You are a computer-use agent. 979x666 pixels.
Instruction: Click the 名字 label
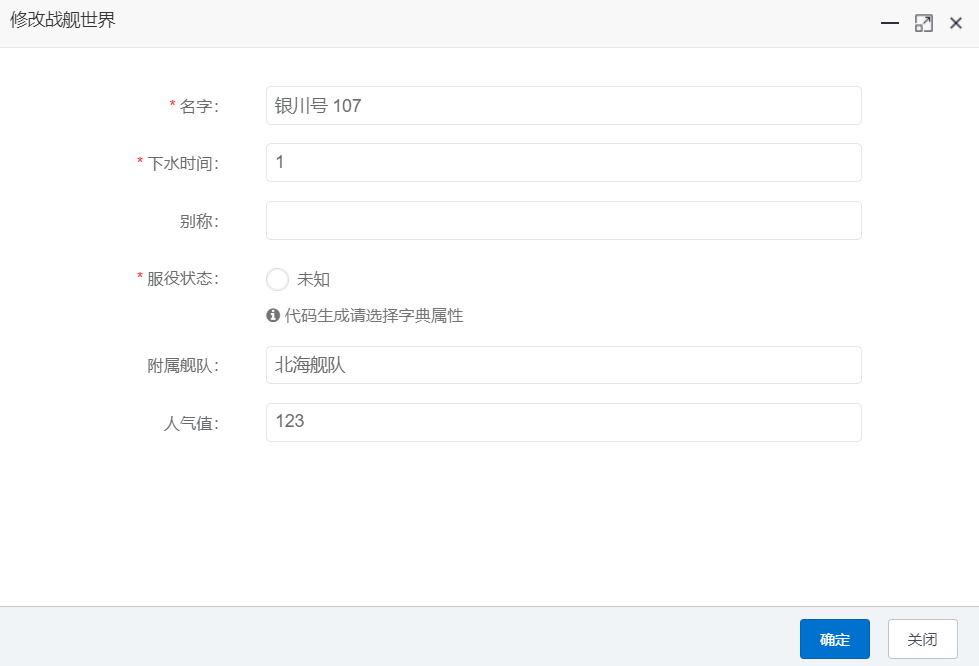coord(199,106)
